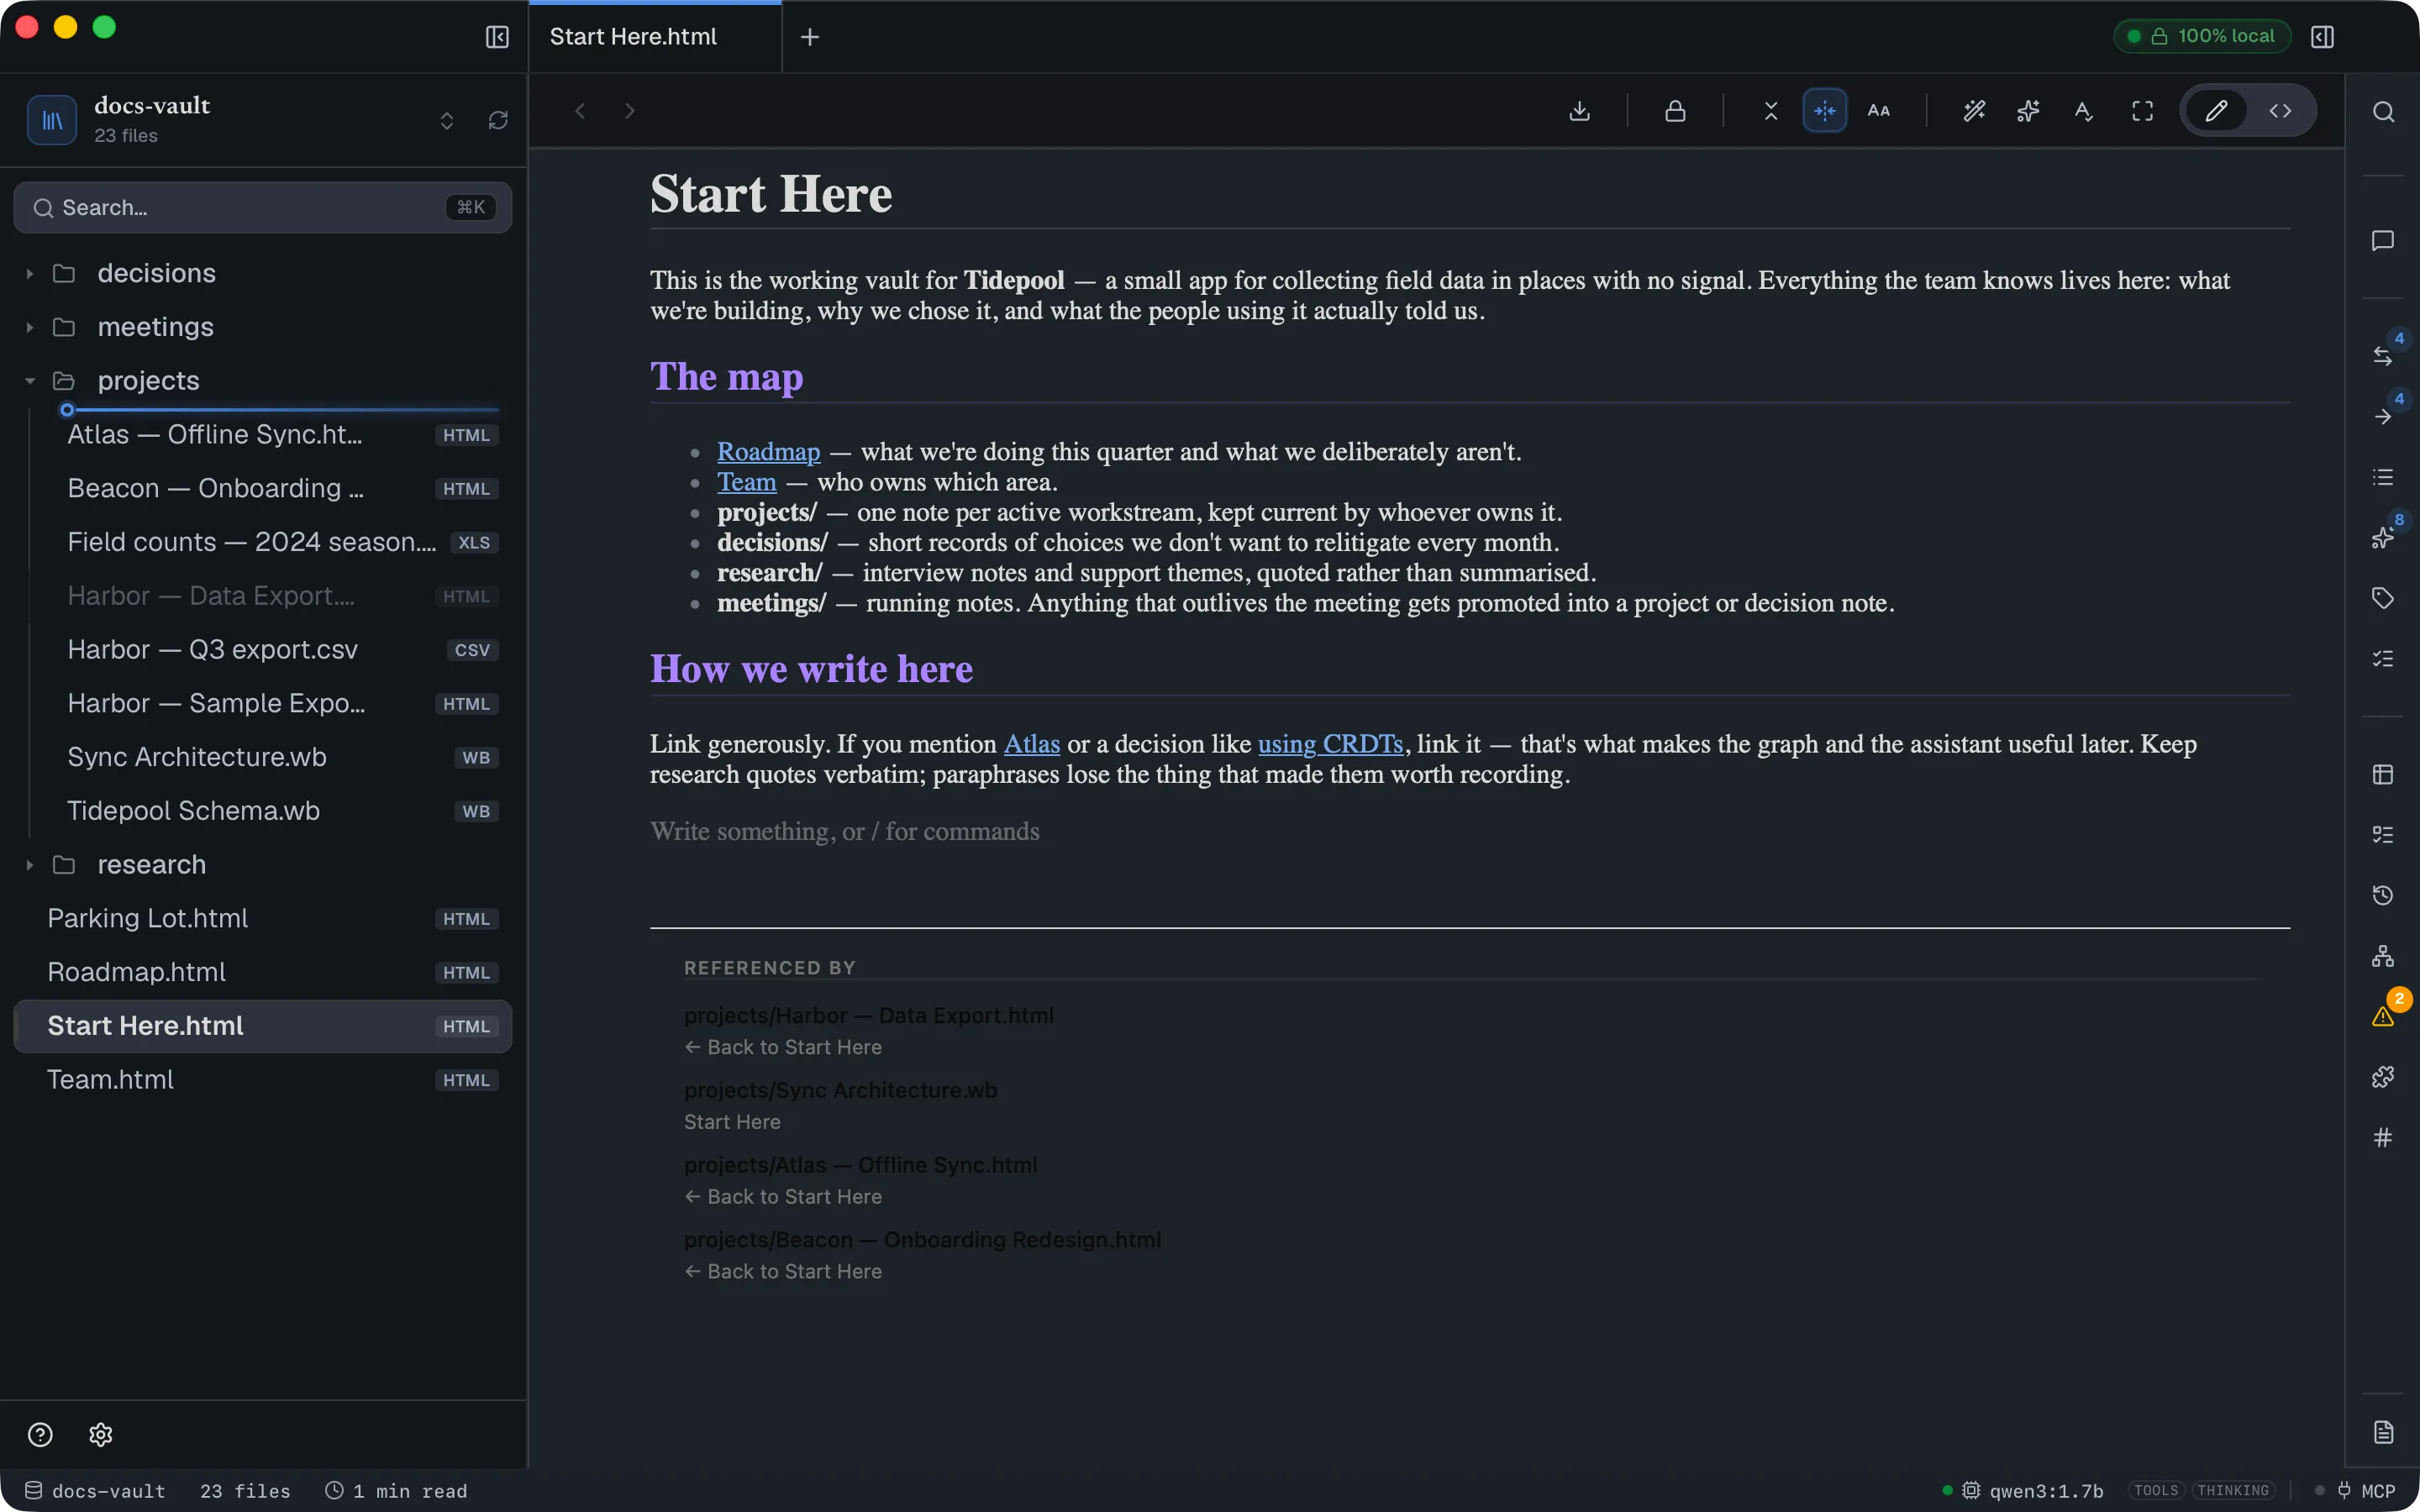Image resolution: width=2420 pixels, height=1512 pixels.
Task: Click the magic wand icon in toolbar
Action: (x=1974, y=111)
